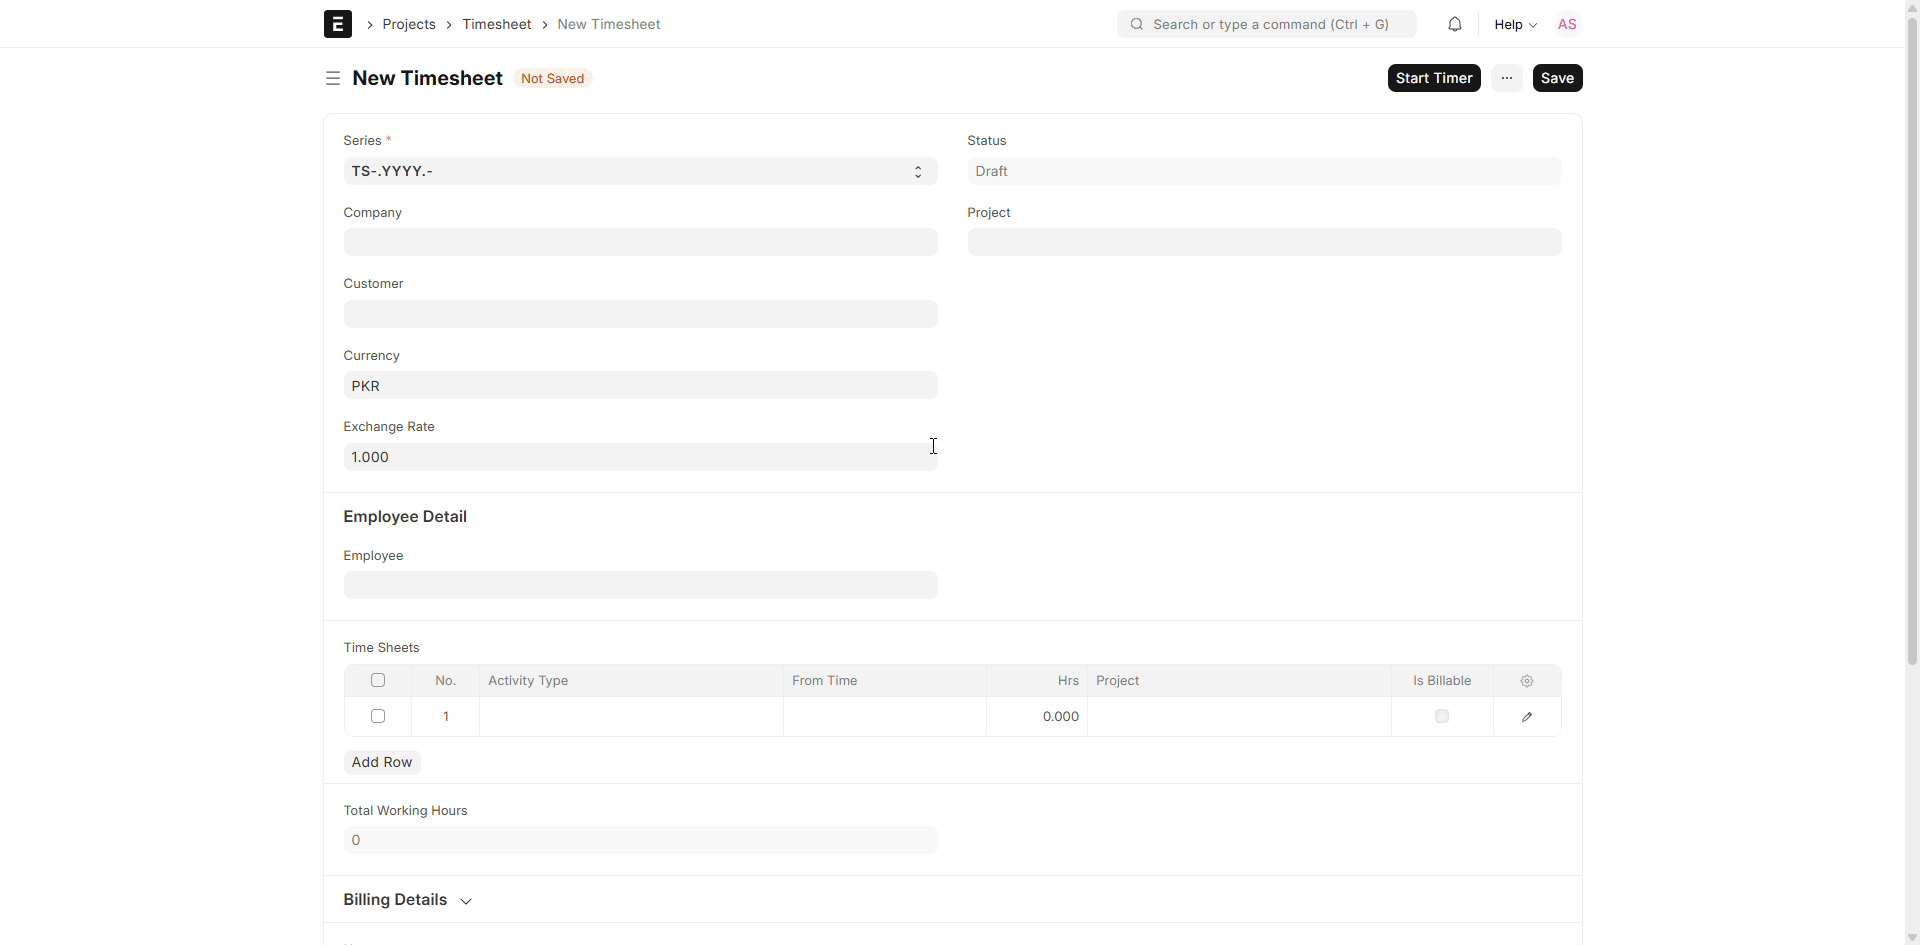Image resolution: width=1920 pixels, height=945 pixels.
Task: Edit row 1 with pencil icon
Action: coord(1526,717)
